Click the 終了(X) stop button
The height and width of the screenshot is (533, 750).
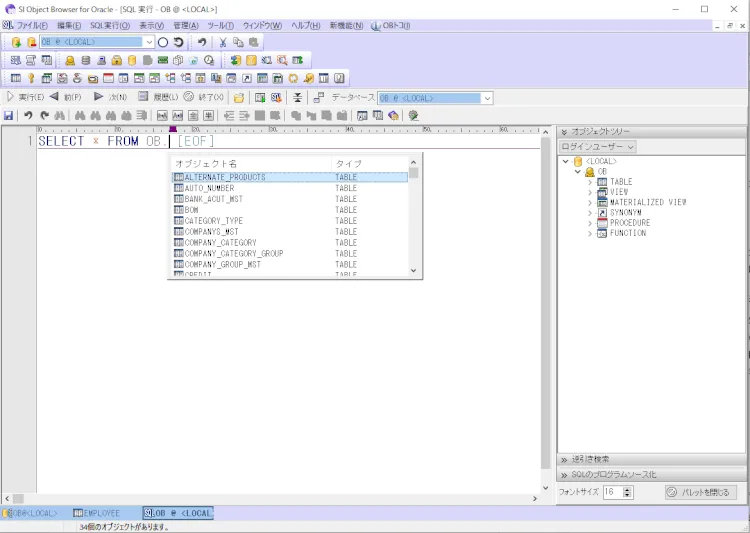click(x=204, y=97)
